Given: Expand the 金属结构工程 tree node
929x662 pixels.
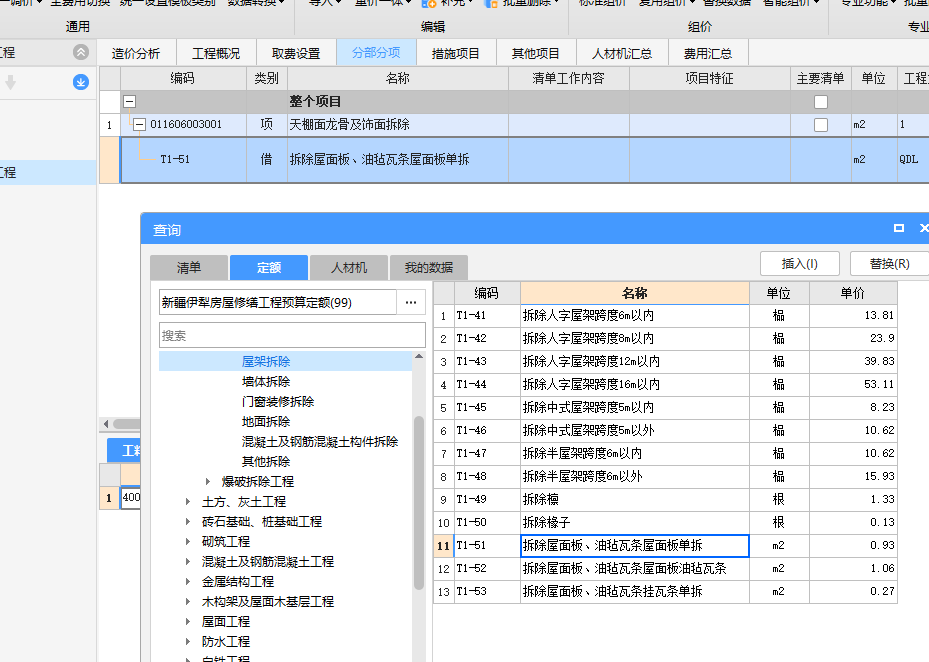Looking at the screenshot, I should click(188, 581).
